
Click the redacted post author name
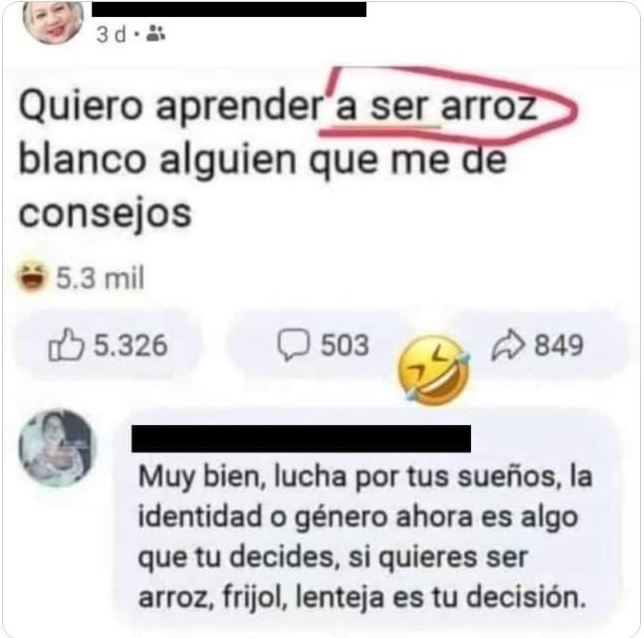point(229,9)
